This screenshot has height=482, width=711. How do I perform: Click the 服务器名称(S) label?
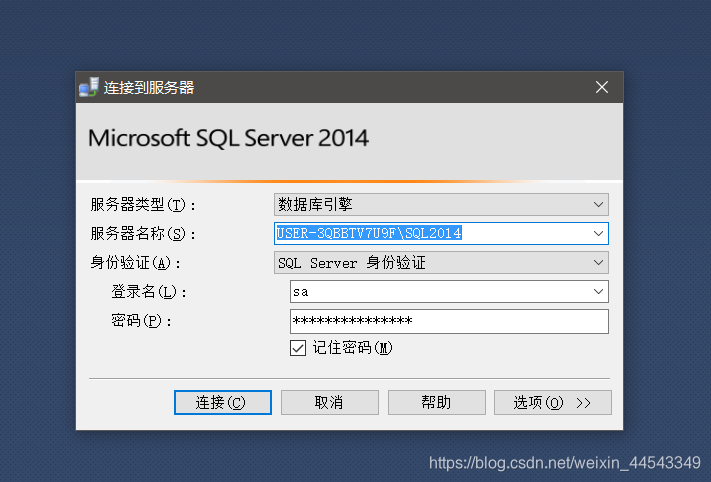pyautogui.click(x=143, y=234)
